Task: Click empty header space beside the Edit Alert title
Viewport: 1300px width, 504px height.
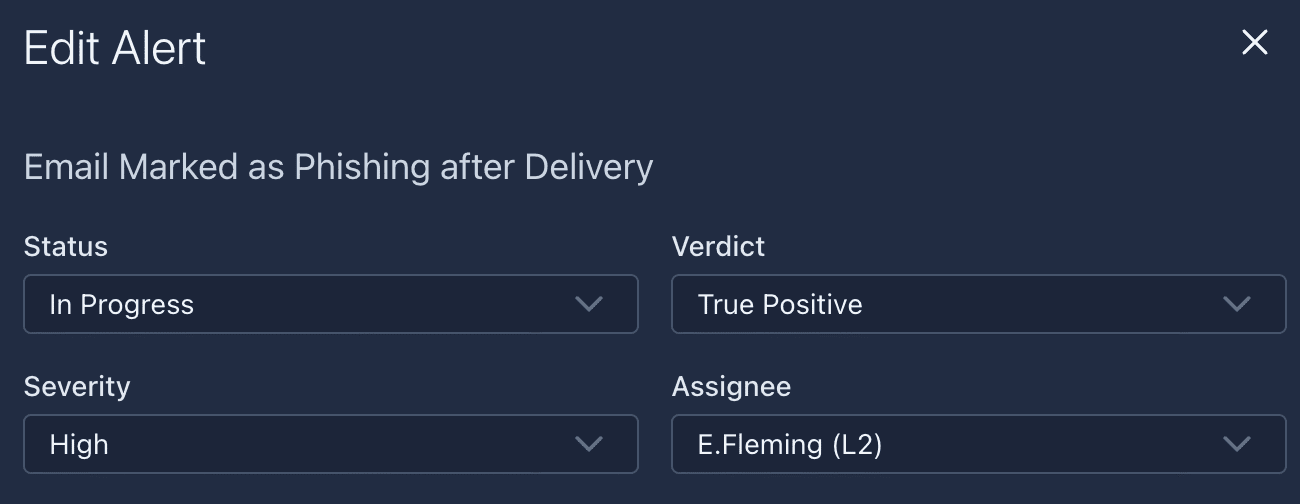Action: coord(700,48)
